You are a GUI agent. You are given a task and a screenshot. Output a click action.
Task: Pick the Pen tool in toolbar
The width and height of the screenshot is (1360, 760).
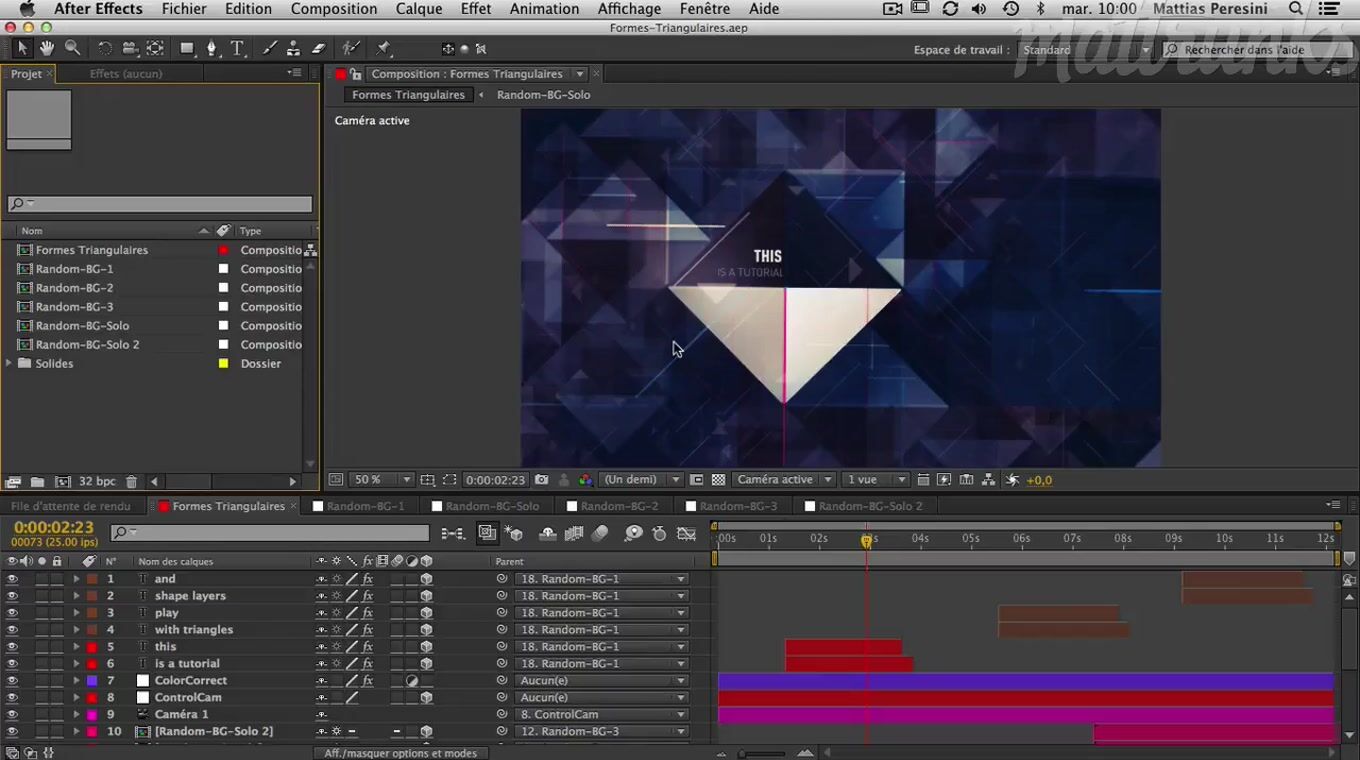pyautogui.click(x=212, y=48)
